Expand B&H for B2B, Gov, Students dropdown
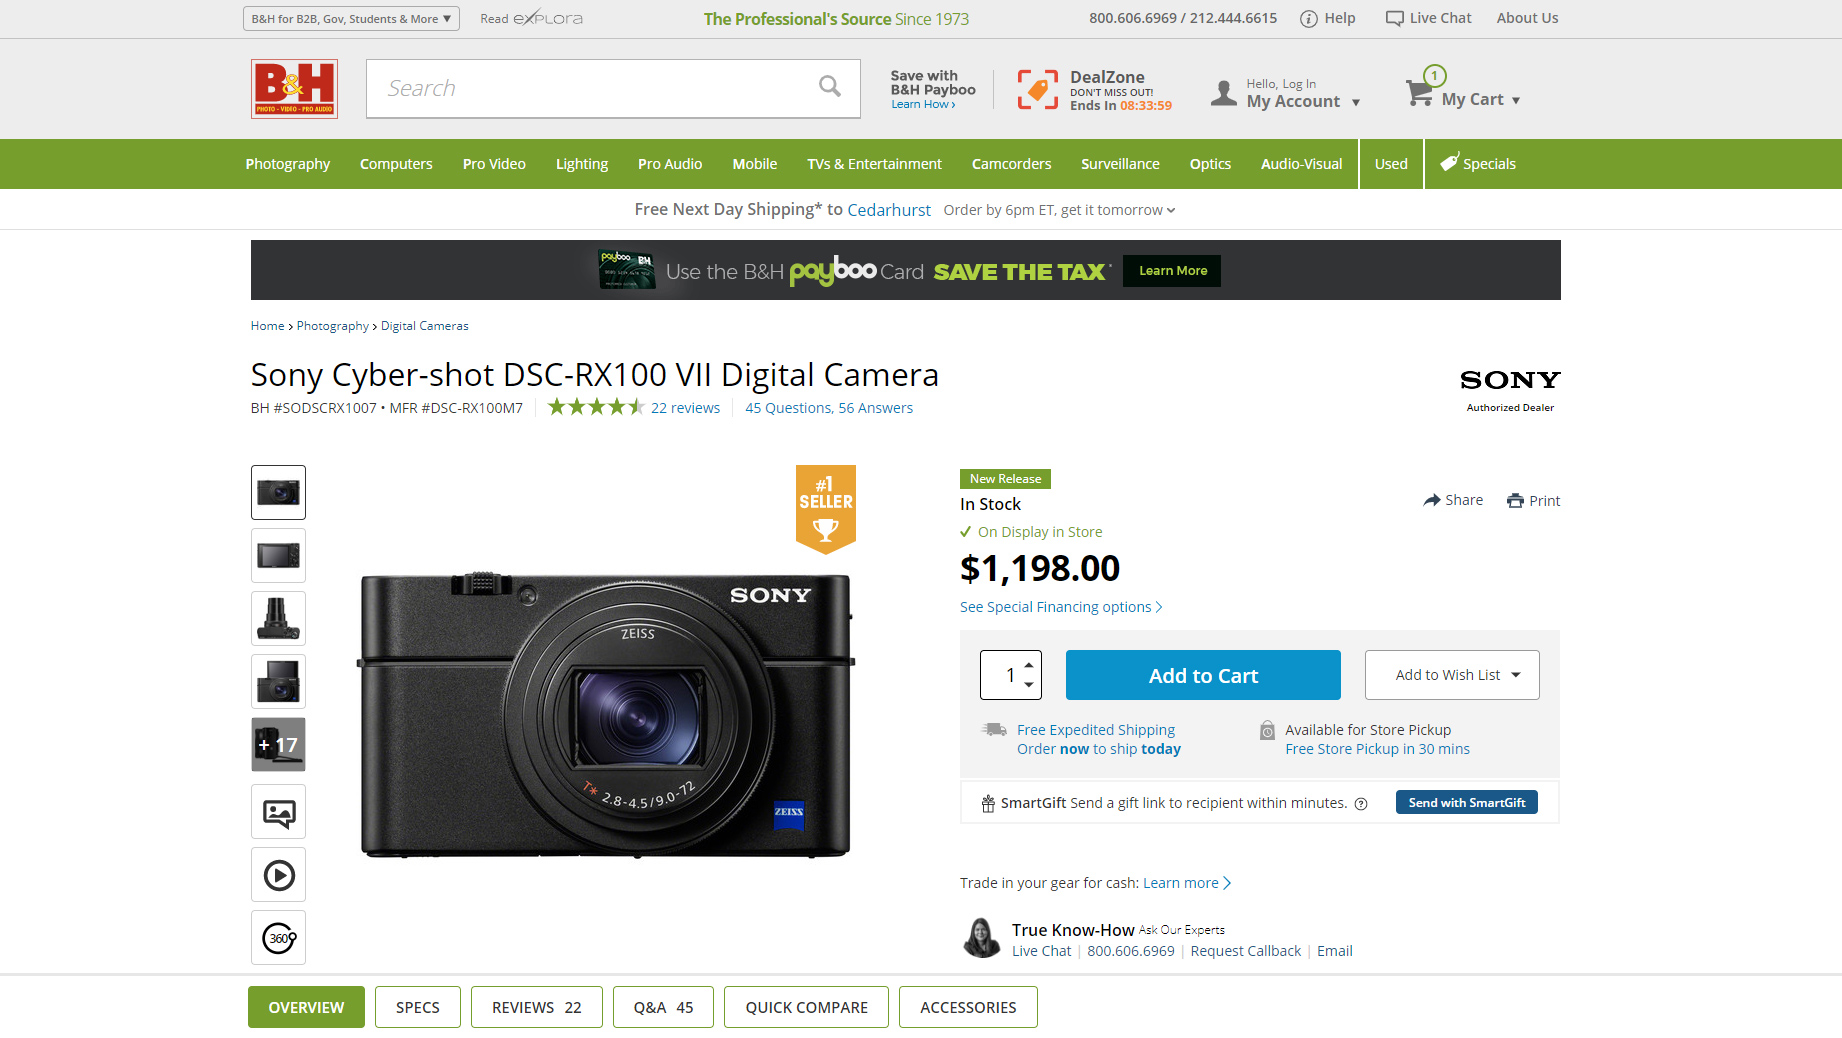Screen dimensions: 1842x1038 (351, 19)
